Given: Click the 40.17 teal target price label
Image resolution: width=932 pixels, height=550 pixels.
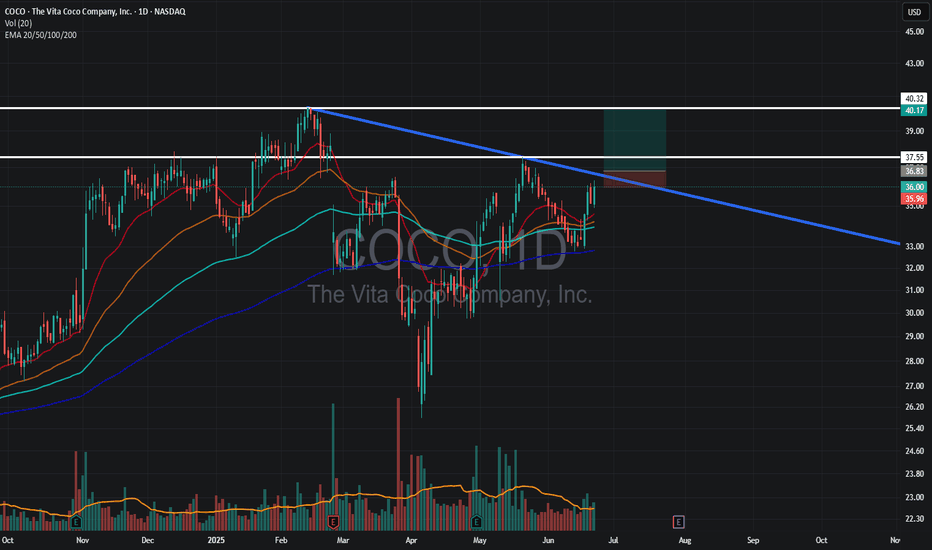Looking at the screenshot, I should point(914,110).
